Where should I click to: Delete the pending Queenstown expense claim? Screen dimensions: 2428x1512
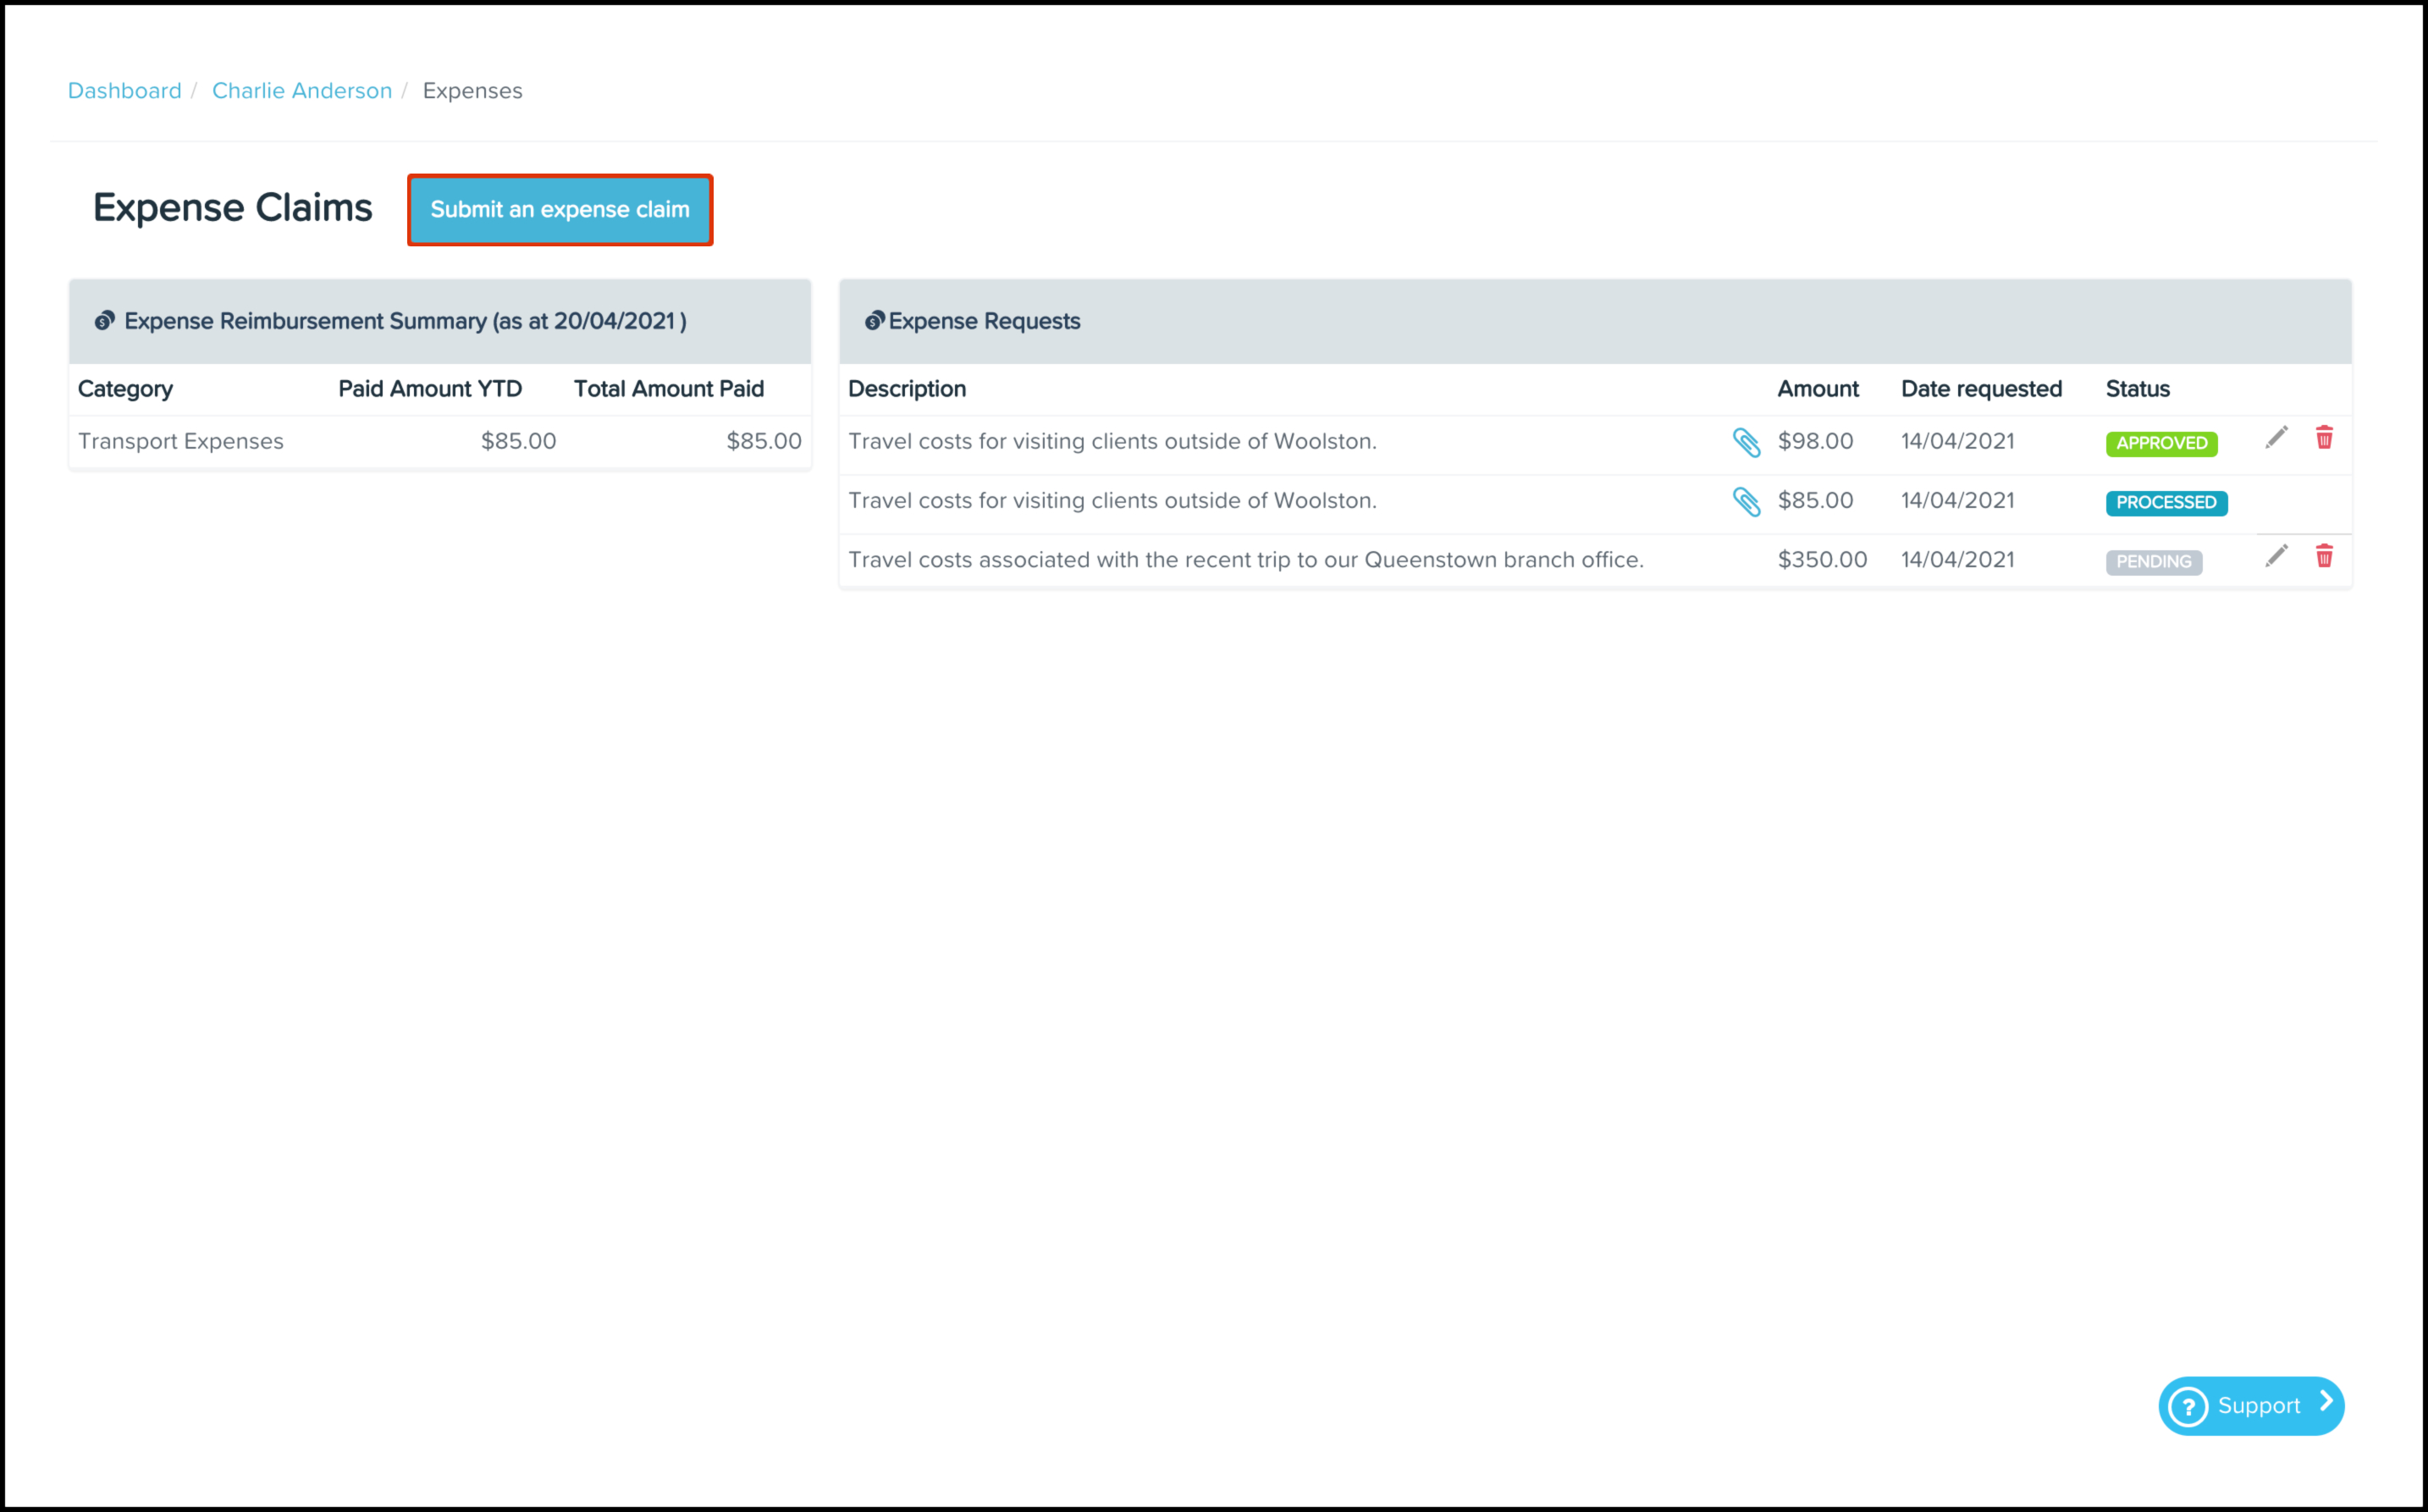click(x=2324, y=556)
